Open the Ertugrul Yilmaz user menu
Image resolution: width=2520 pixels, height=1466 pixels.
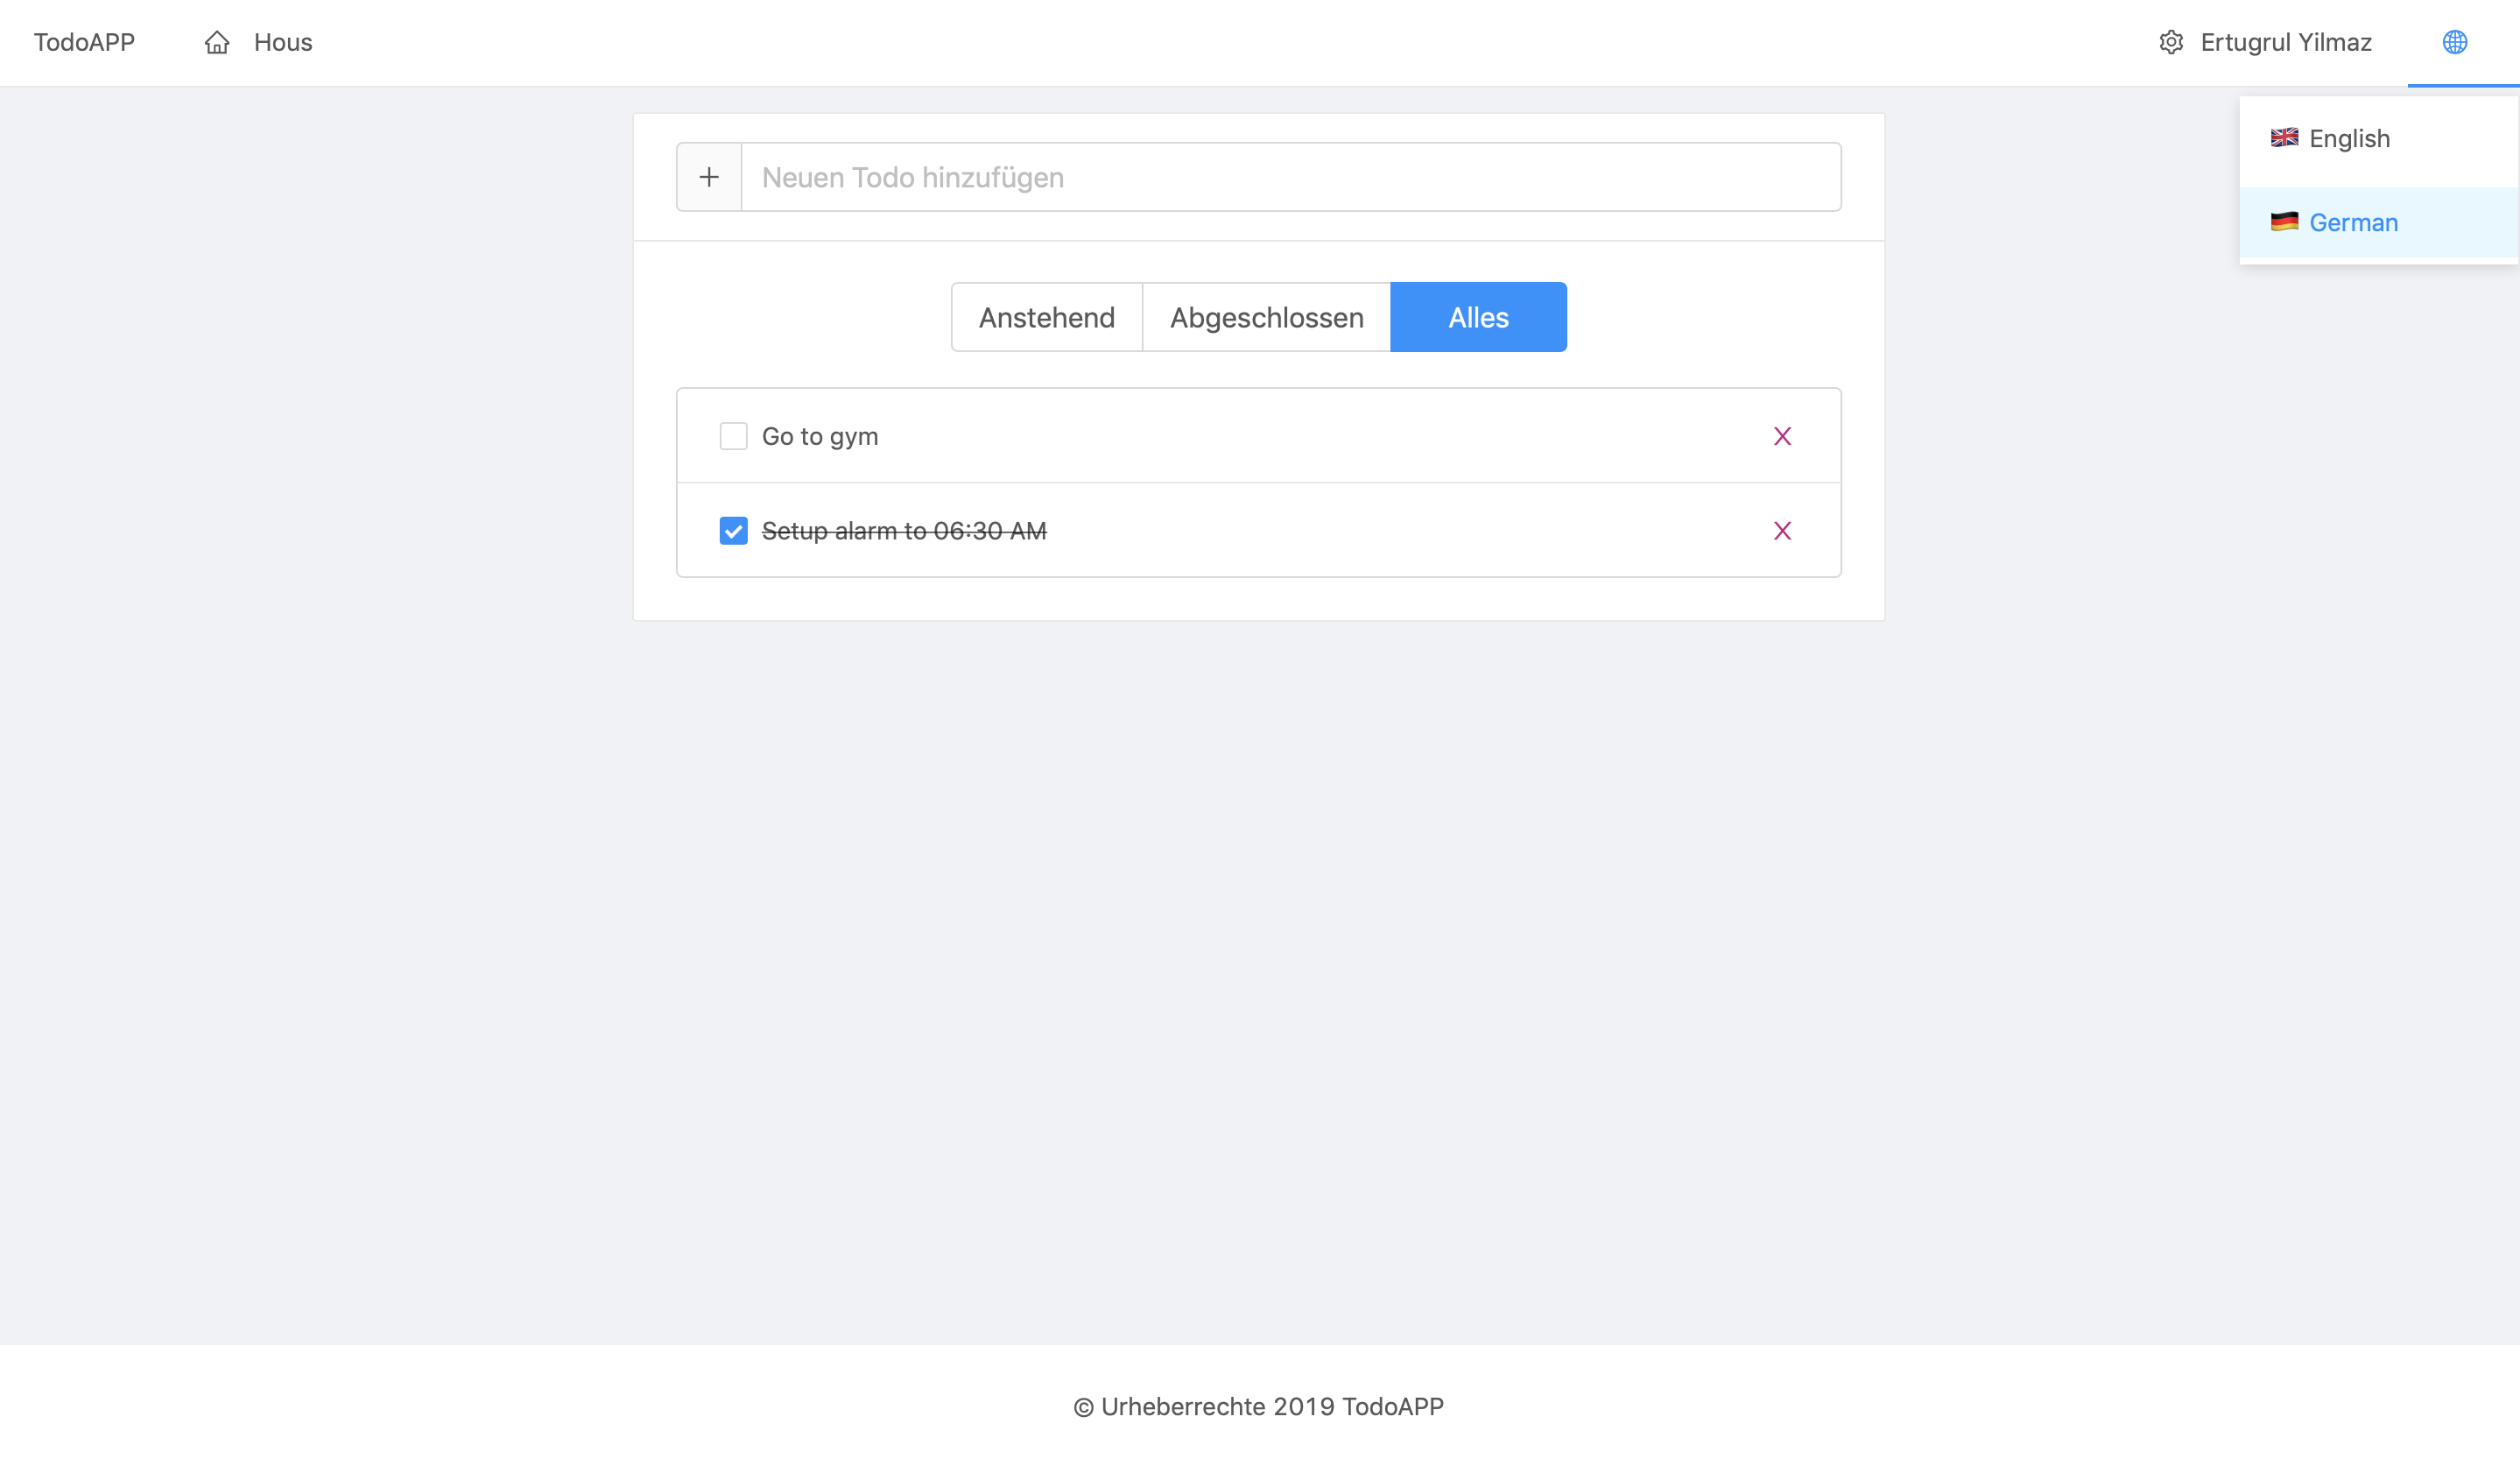click(x=2285, y=42)
